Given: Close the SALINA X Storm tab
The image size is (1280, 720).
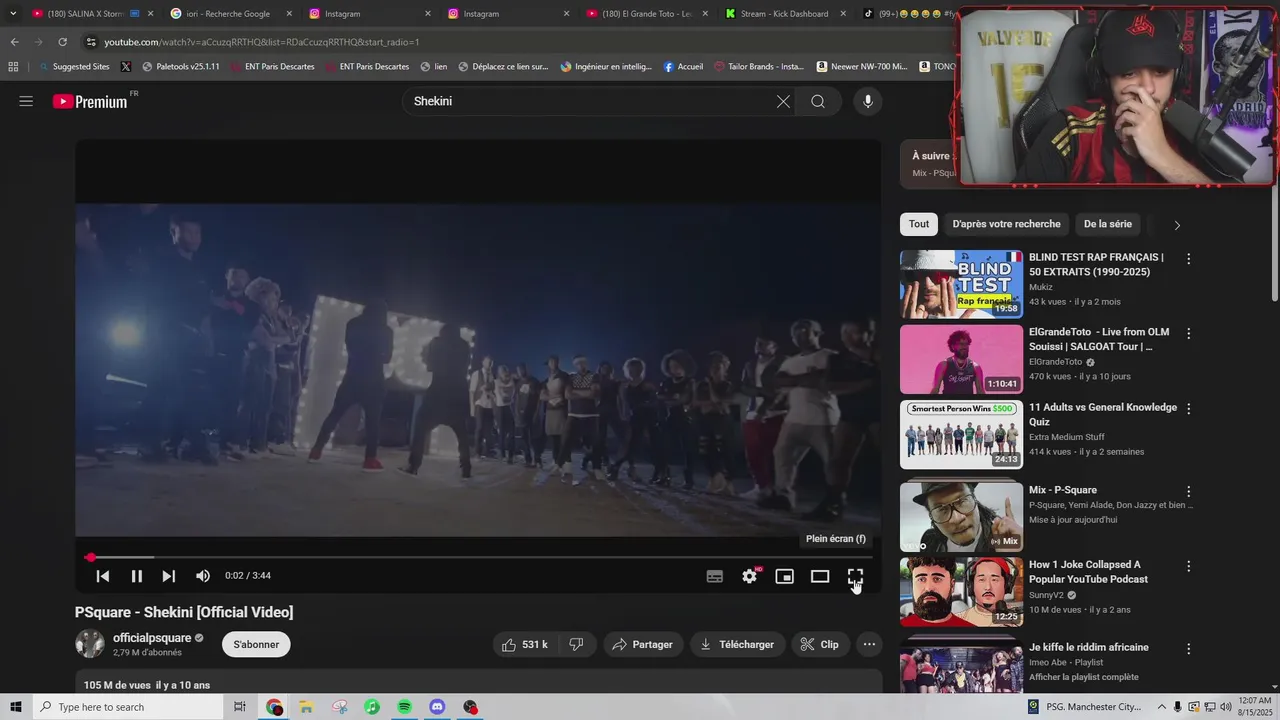Looking at the screenshot, I should click(x=150, y=14).
